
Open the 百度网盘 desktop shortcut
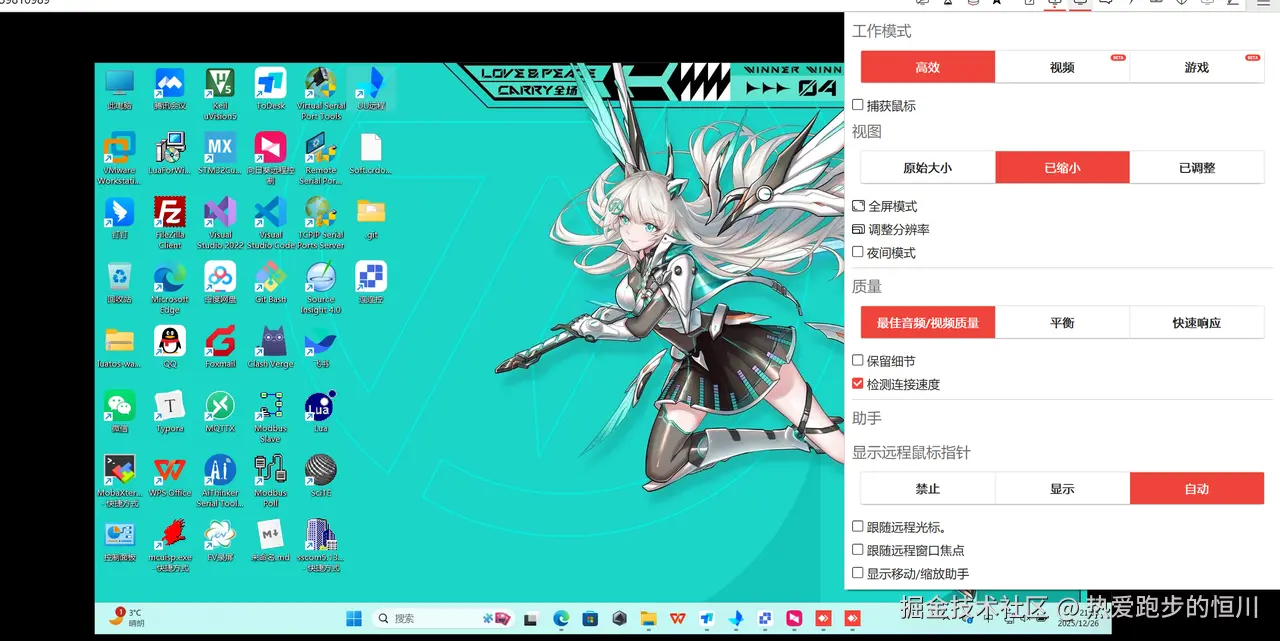pyautogui.click(x=219, y=281)
